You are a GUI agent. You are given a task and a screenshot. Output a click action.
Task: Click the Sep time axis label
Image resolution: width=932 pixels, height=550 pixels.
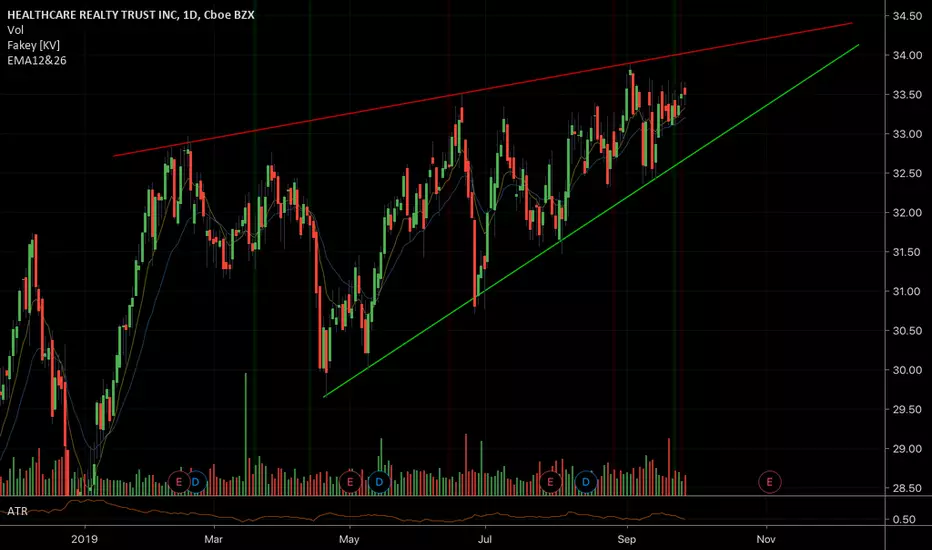[x=626, y=539]
